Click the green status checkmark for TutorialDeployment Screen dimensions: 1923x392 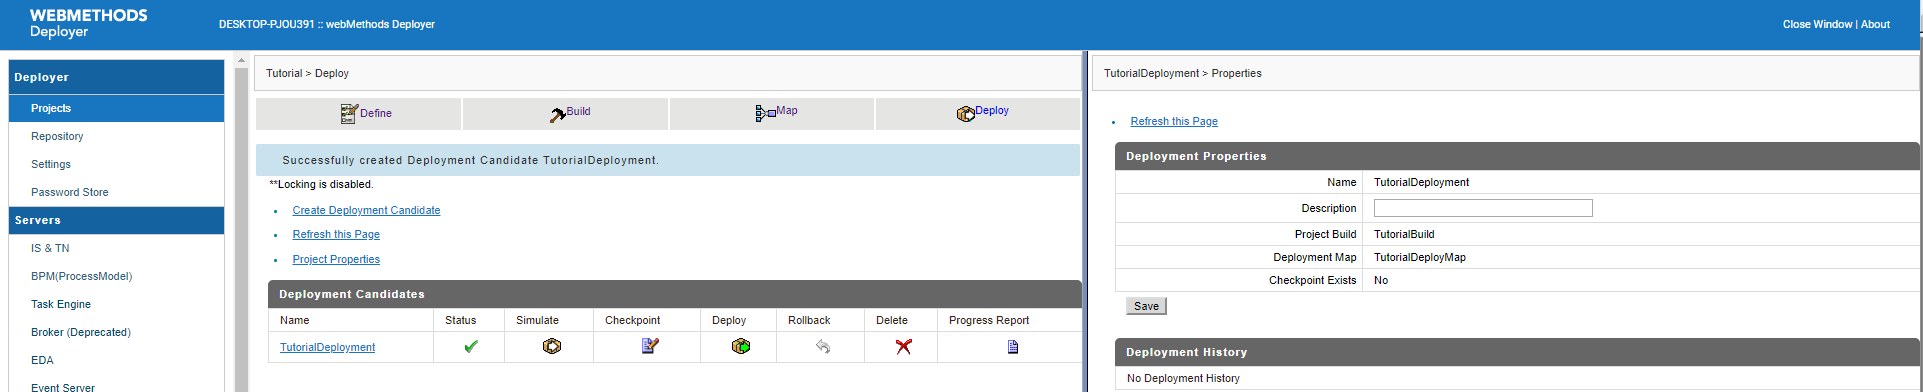pyautogui.click(x=471, y=347)
